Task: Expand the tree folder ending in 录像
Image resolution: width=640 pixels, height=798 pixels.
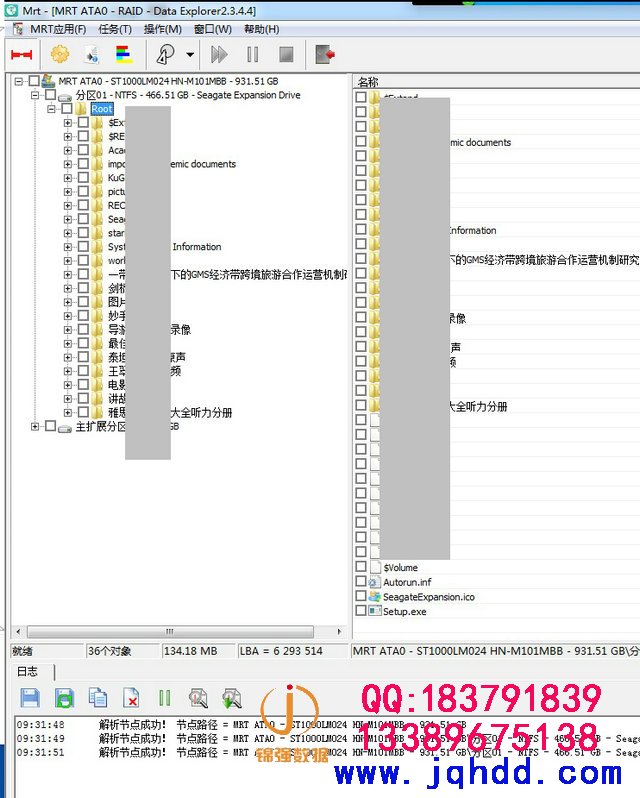Action: coord(68,329)
